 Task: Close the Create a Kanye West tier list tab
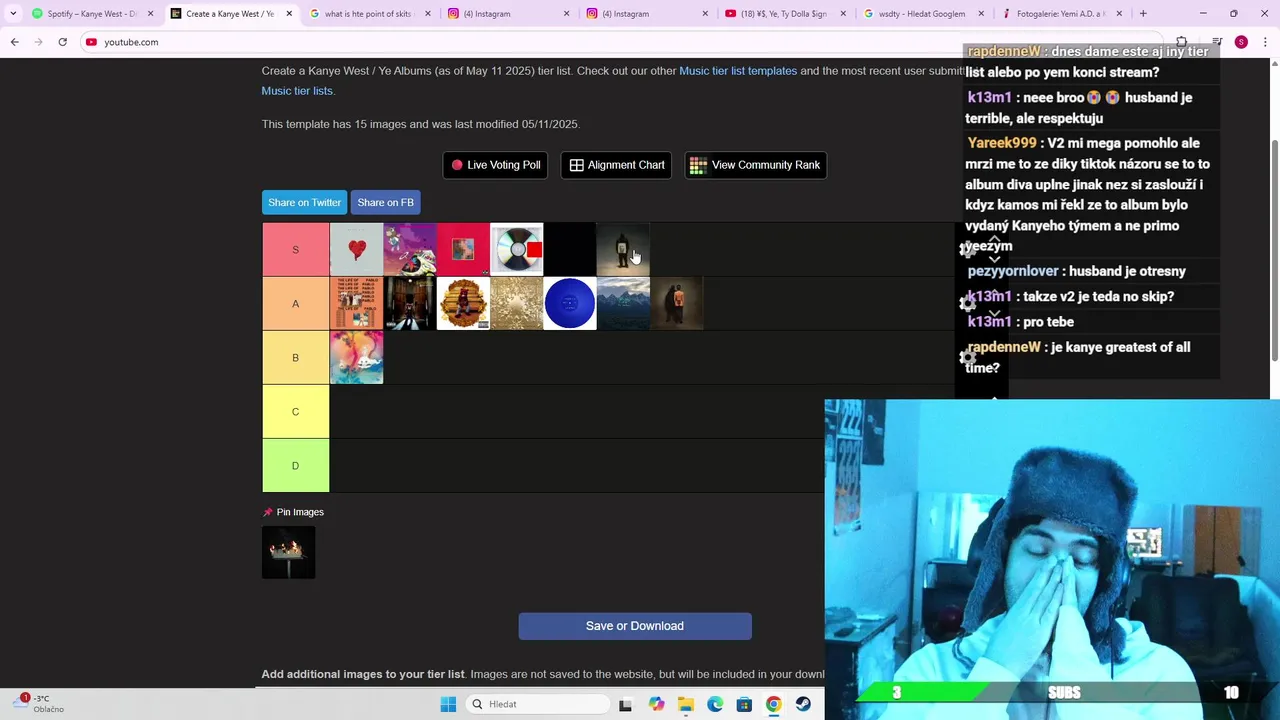(x=290, y=14)
